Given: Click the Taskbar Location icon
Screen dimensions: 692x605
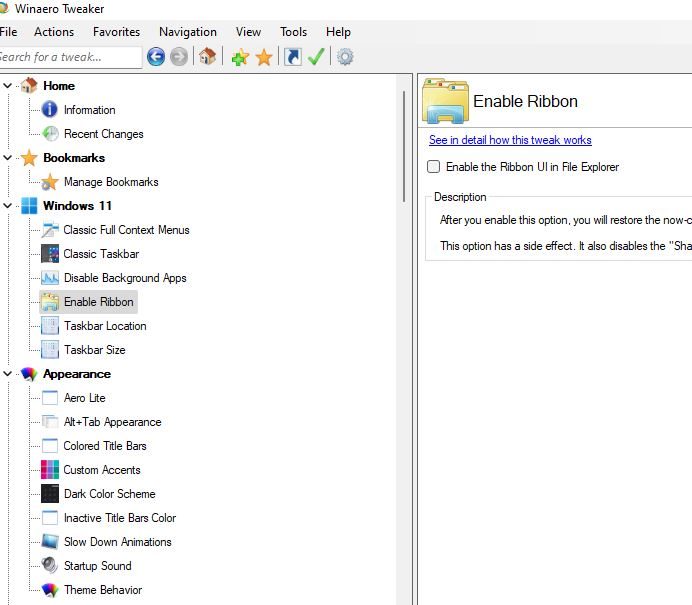Looking at the screenshot, I should (x=50, y=326).
